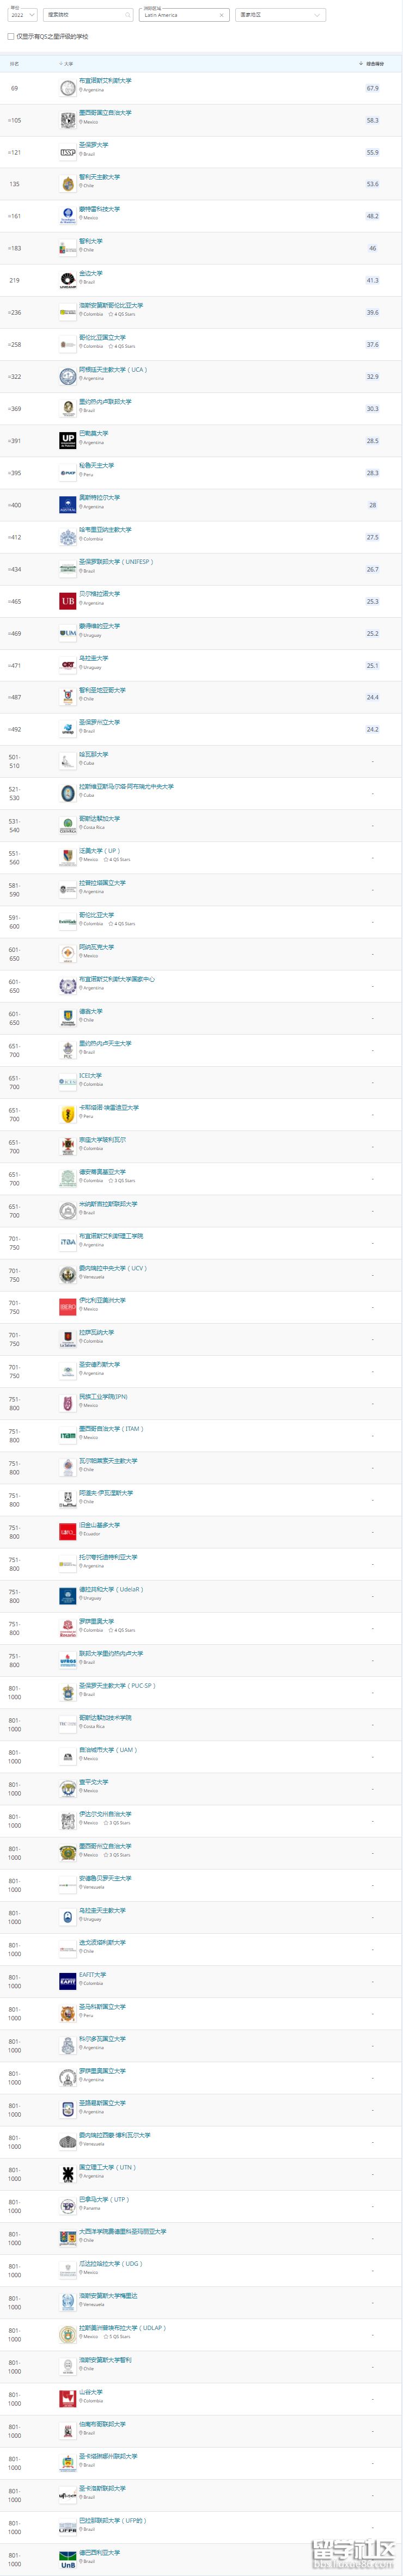403x2576 pixels.
Task: Toggle the 仅显示有QS之星评级的学校 checkbox
Action: pos(11,36)
